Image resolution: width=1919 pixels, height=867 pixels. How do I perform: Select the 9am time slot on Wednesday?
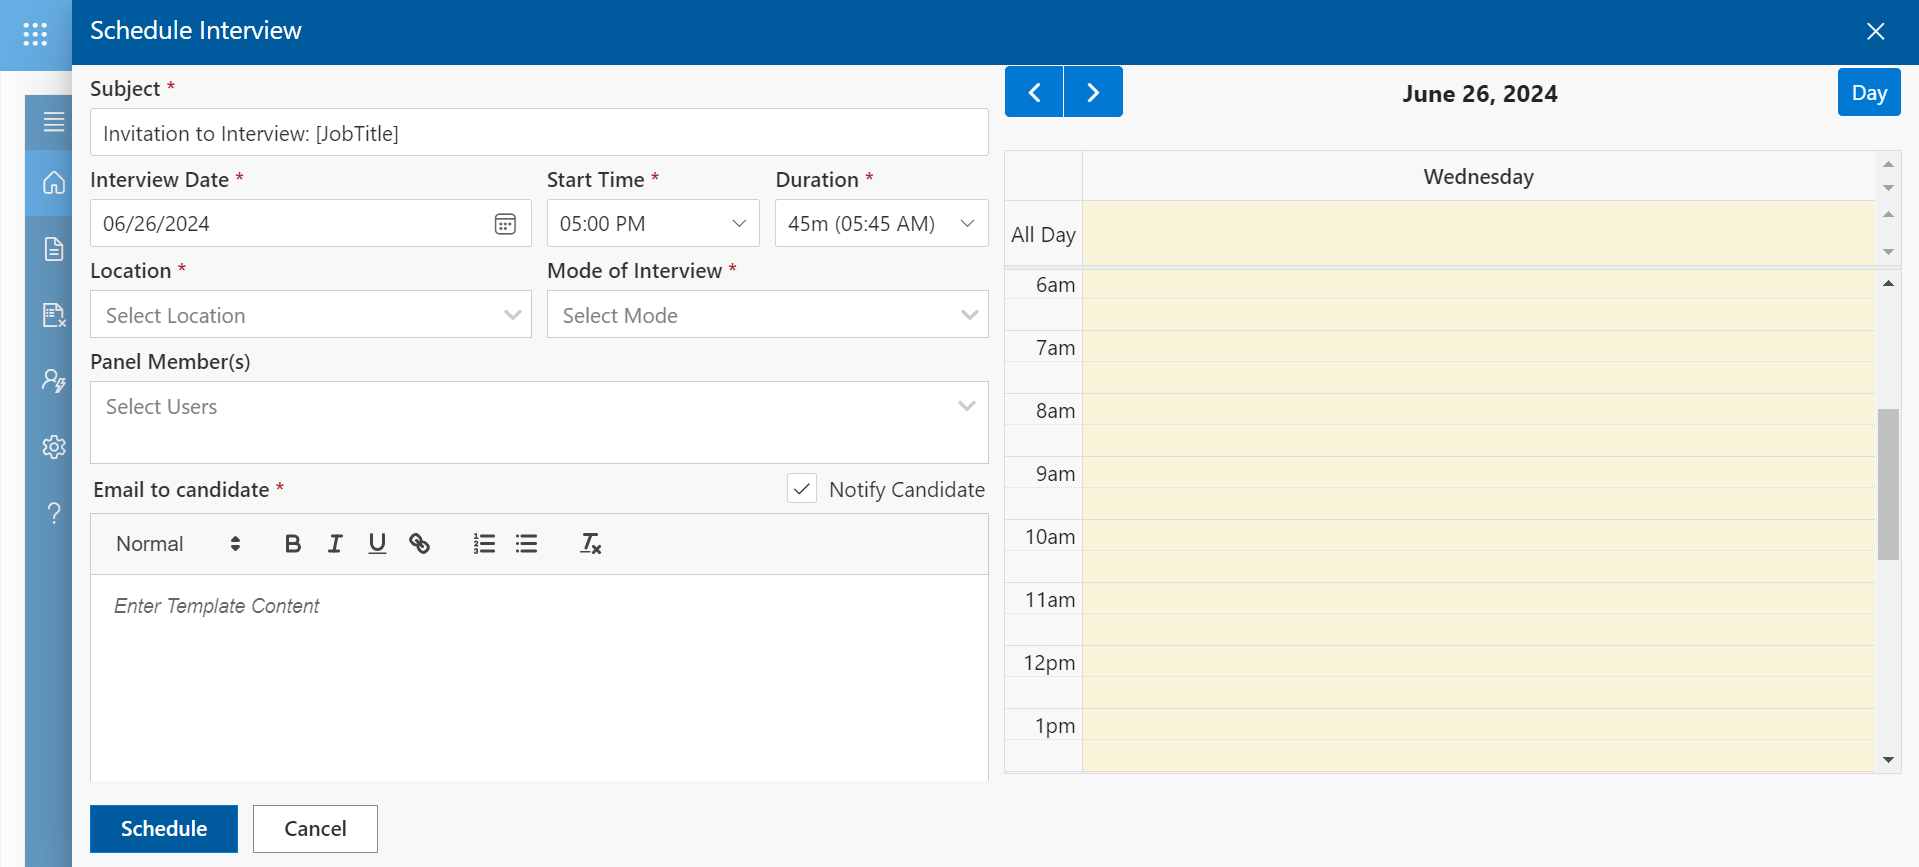tap(1478, 473)
